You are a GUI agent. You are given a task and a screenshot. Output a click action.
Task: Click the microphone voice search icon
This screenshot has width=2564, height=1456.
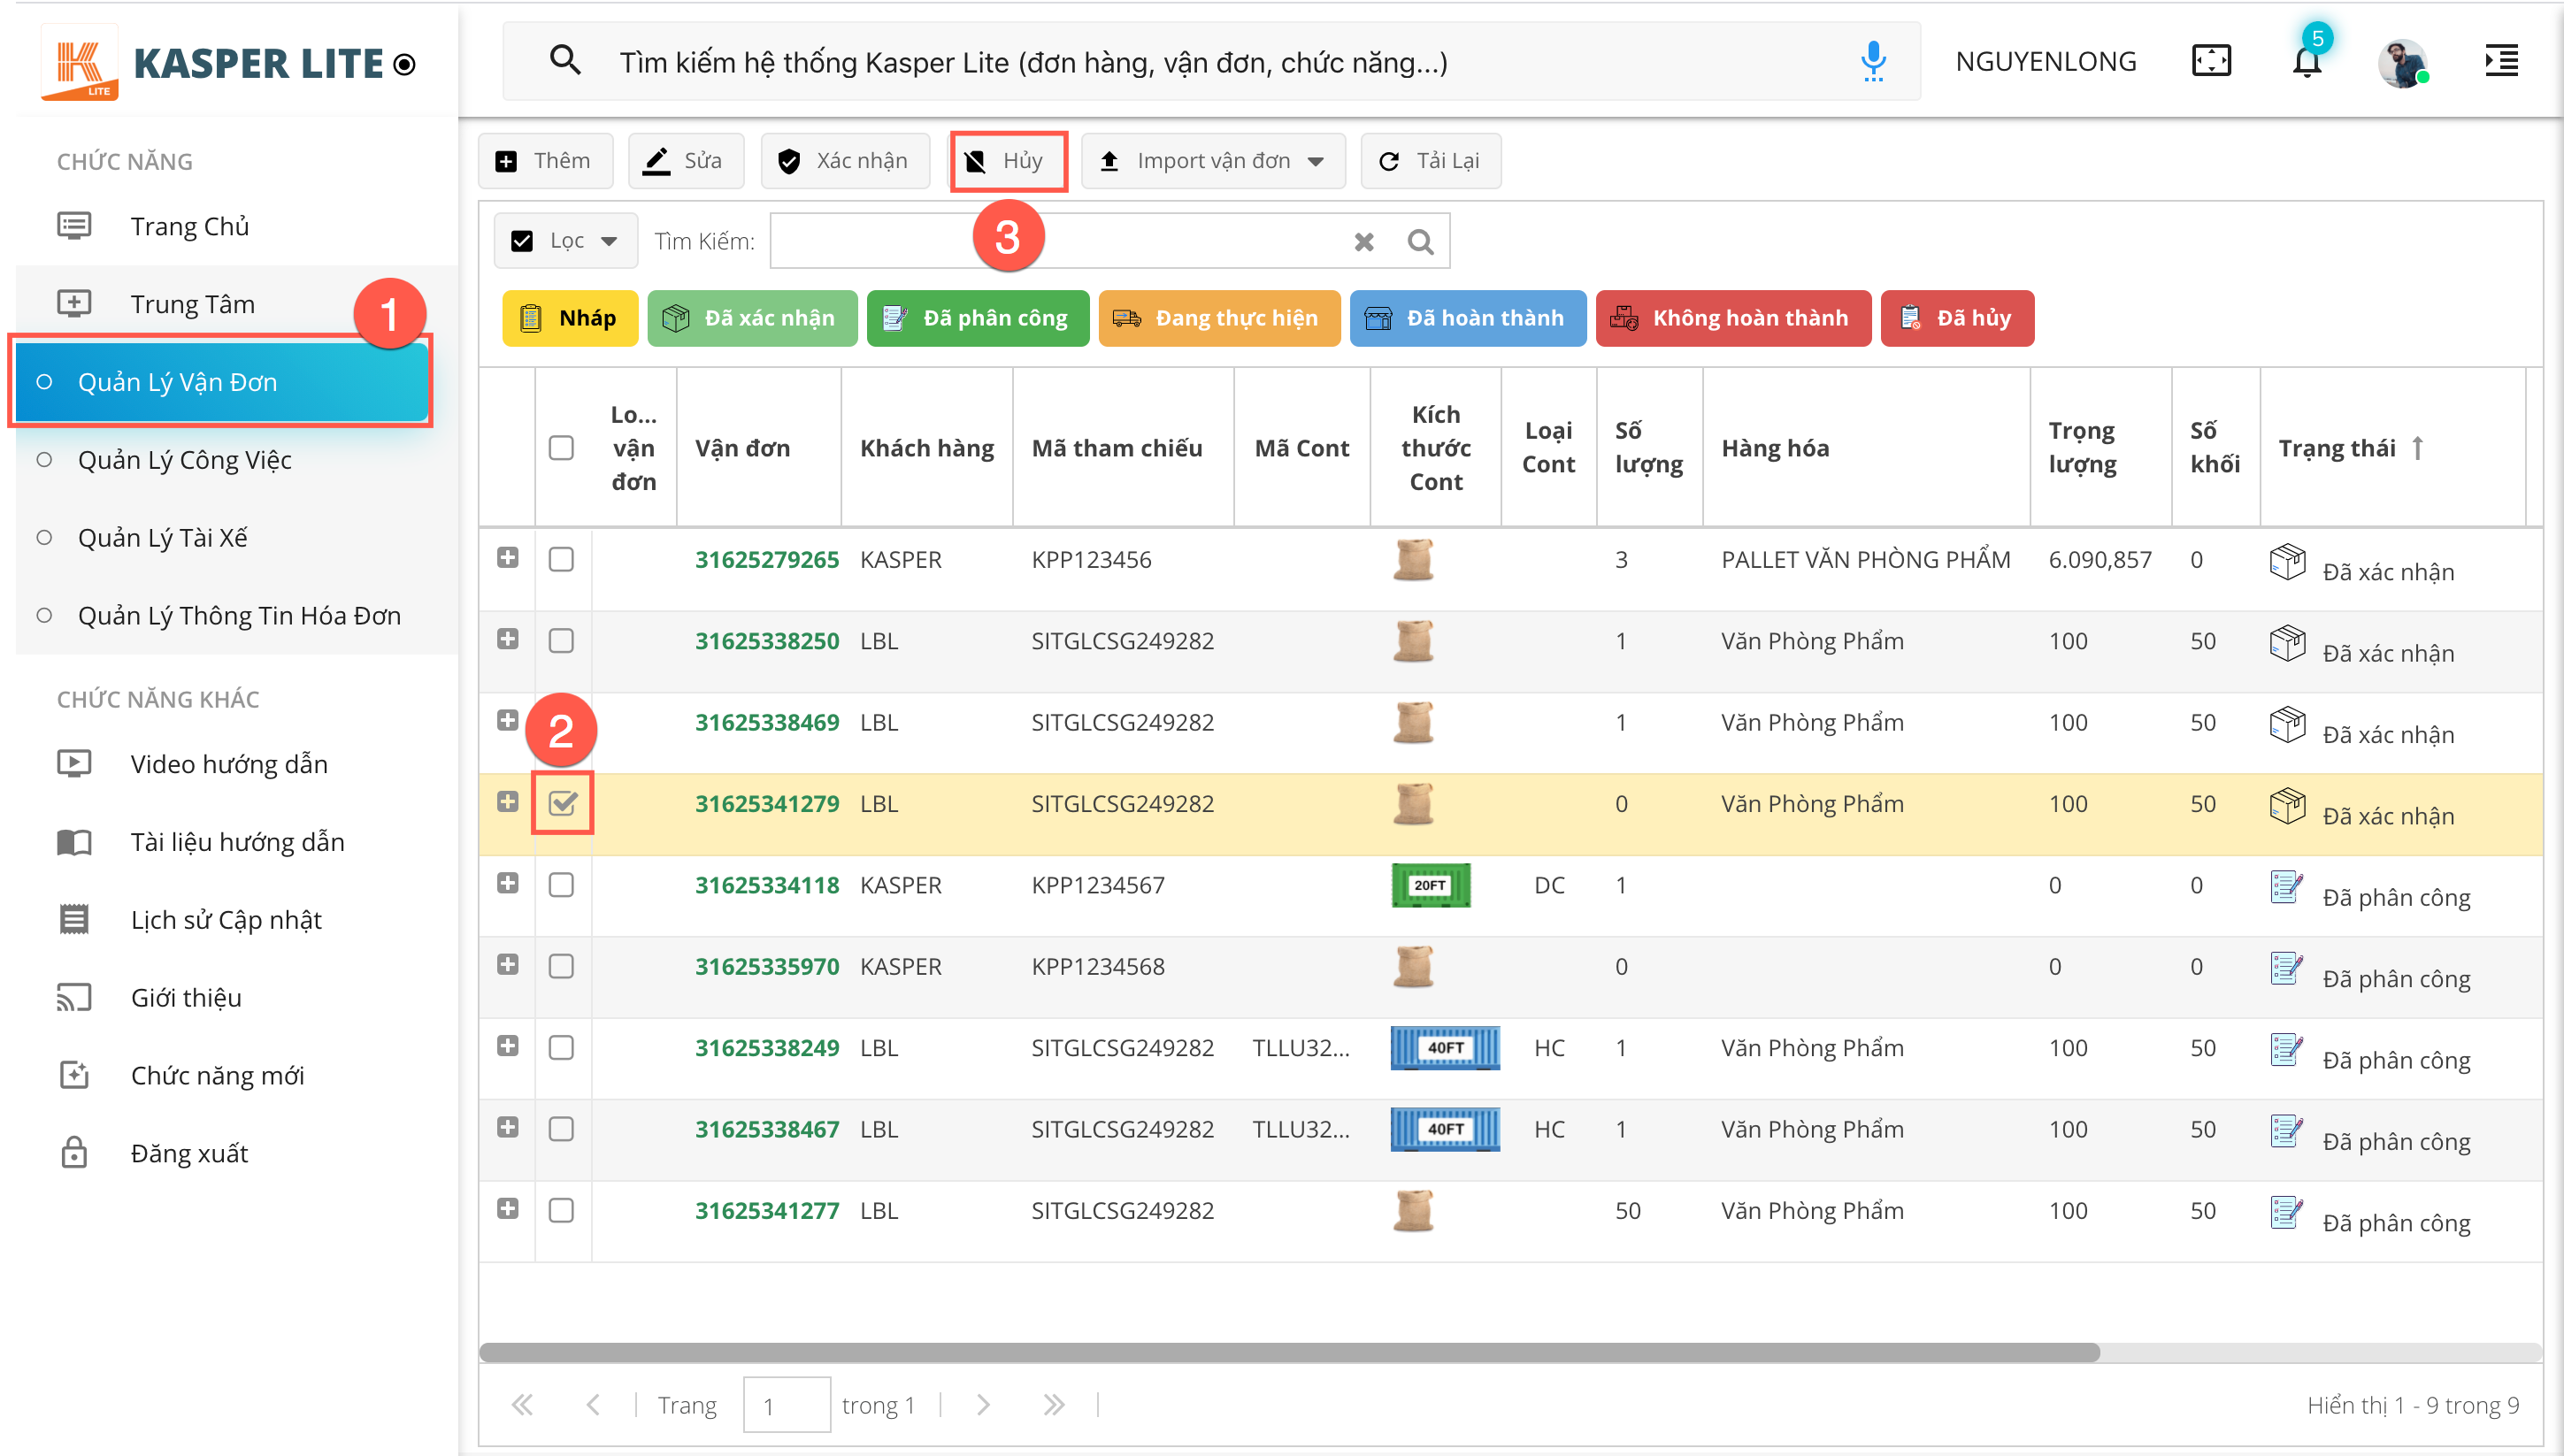pyautogui.click(x=1872, y=62)
